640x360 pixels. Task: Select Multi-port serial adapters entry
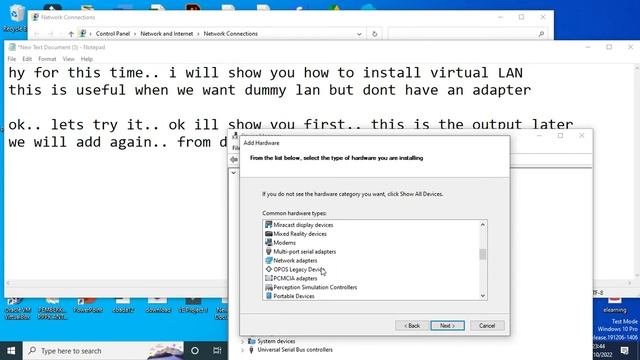pyautogui.click(x=304, y=252)
